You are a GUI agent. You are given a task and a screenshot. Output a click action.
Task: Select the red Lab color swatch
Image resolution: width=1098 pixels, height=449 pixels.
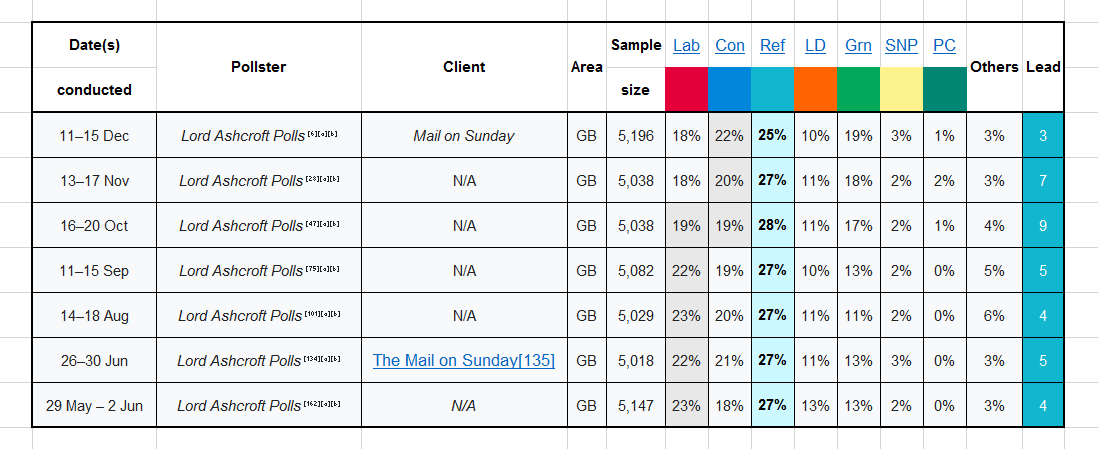pos(686,89)
